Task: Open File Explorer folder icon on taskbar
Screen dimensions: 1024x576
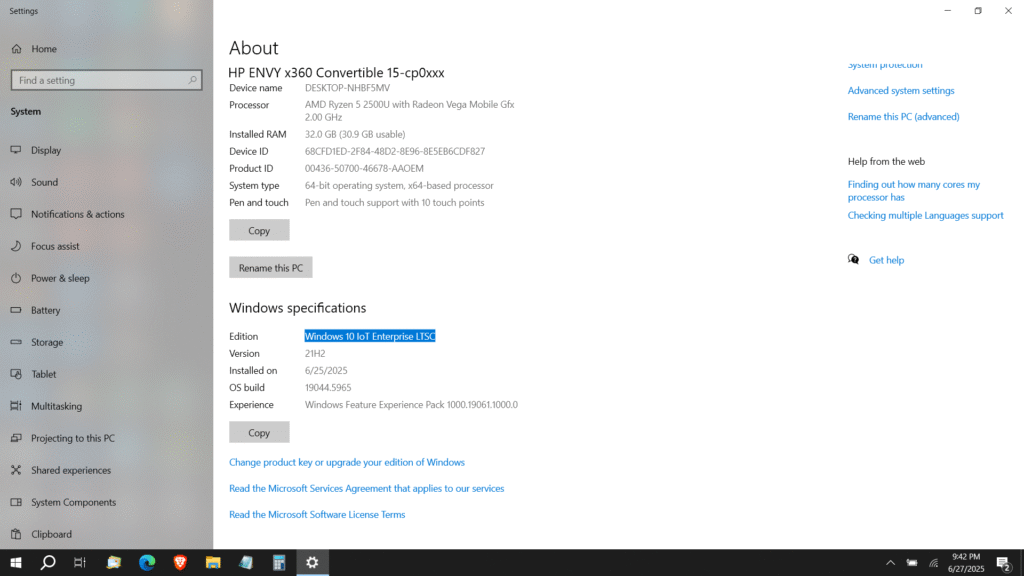Action: tap(213, 562)
